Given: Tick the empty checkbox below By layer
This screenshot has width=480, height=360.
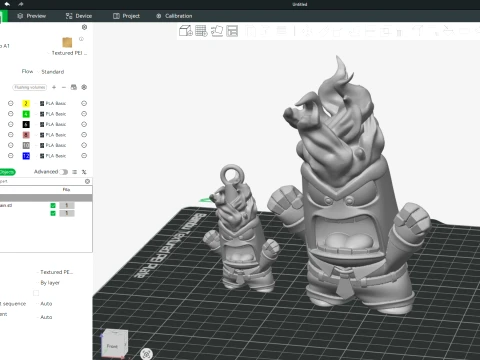Looking at the screenshot, I should click(x=36, y=293).
